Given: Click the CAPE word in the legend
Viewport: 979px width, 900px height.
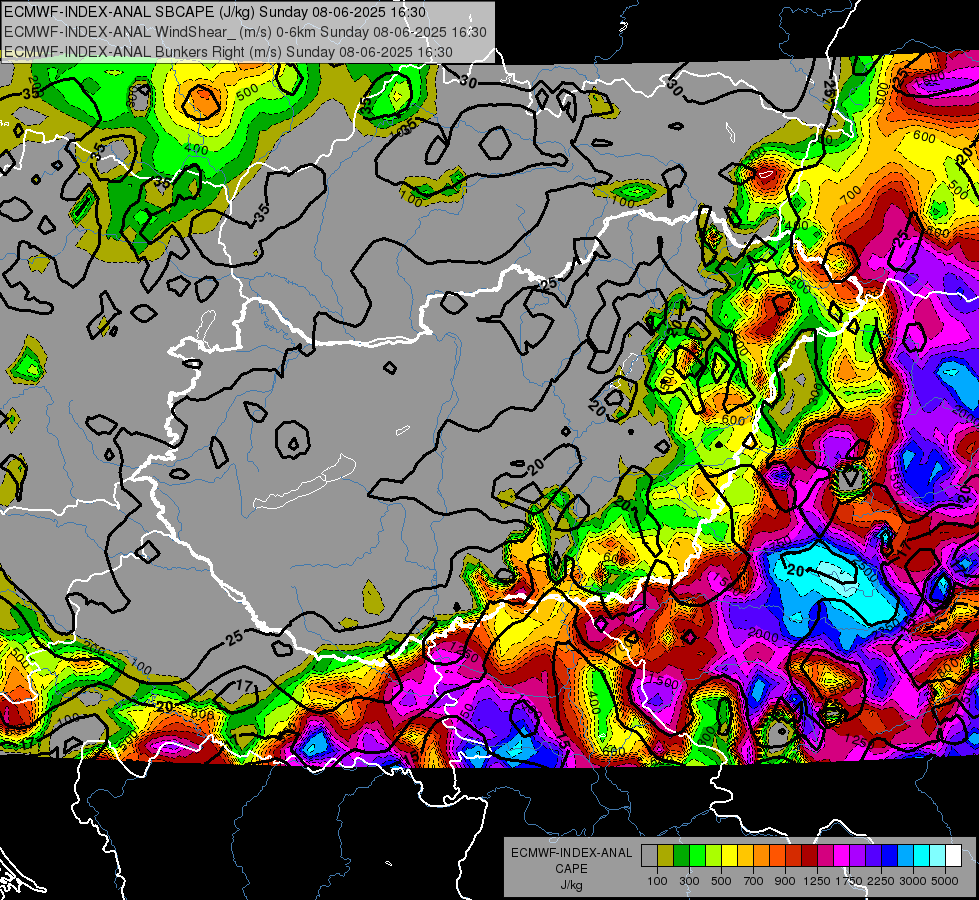Looking at the screenshot, I should (x=571, y=869).
